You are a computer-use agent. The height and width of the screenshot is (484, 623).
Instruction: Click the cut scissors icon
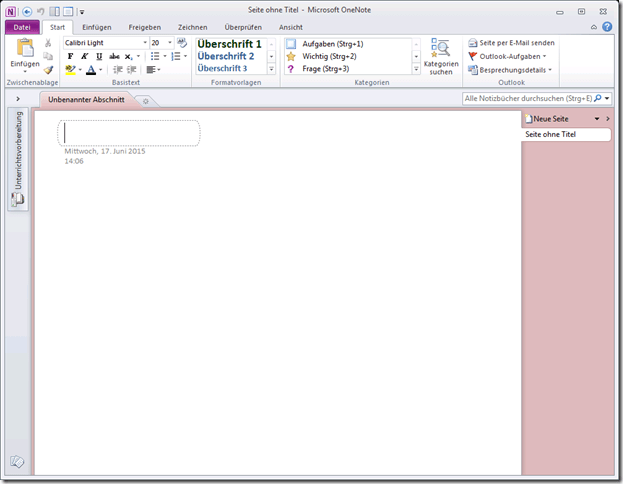pyautogui.click(x=48, y=44)
